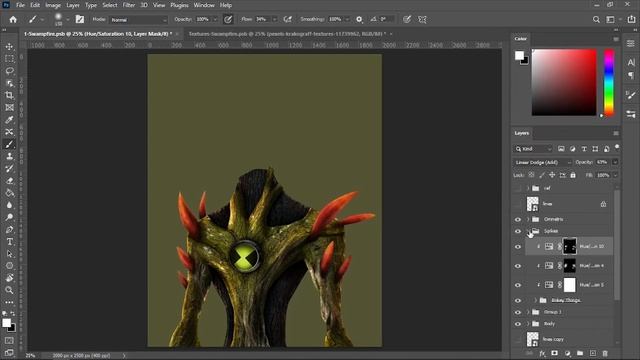Screen dimensions: 640x360
Task: Toggle pressure for size button
Action: [x=407, y=19]
